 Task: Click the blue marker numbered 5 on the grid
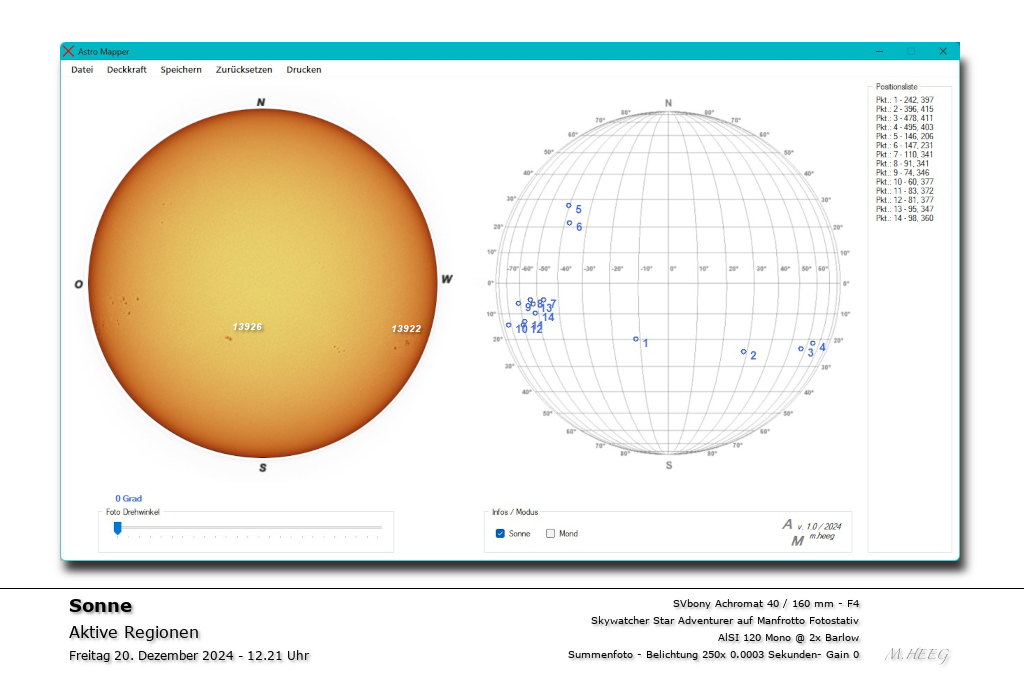pos(570,207)
